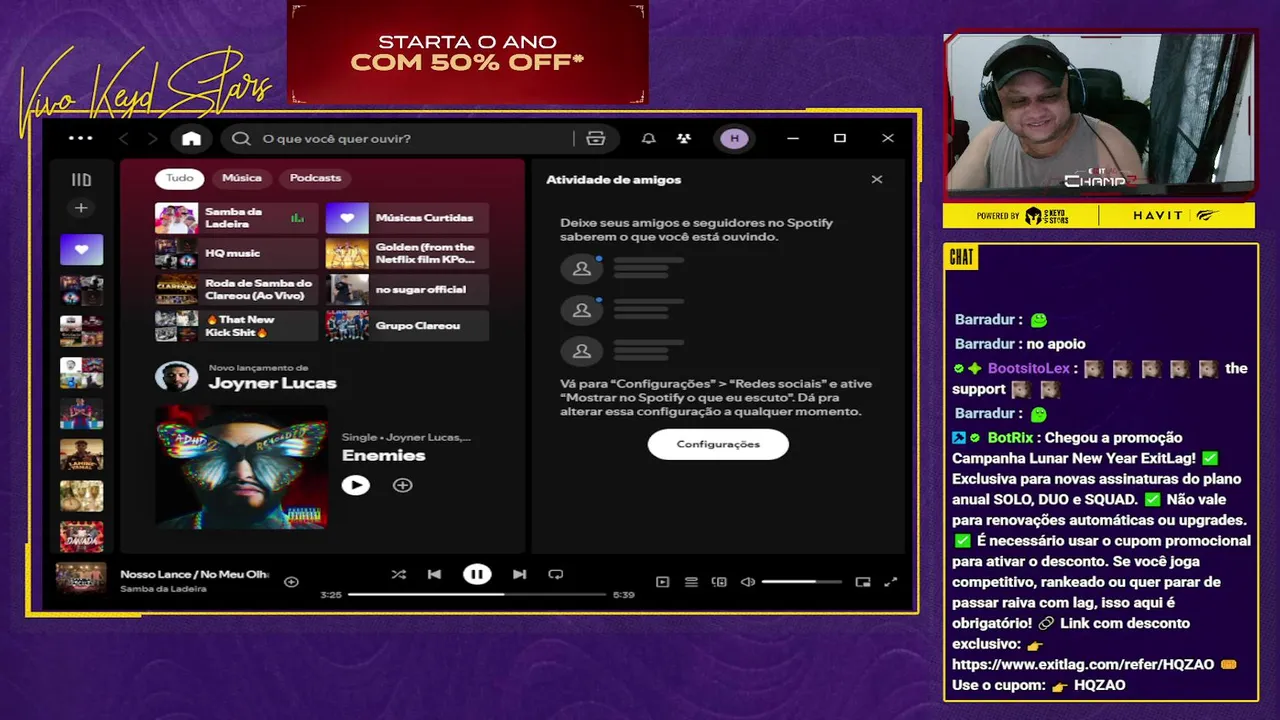Viewport: 1280px width, 720px height.
Task: Open the profile avatar "H" menu
Action: [x=735, y=138]
